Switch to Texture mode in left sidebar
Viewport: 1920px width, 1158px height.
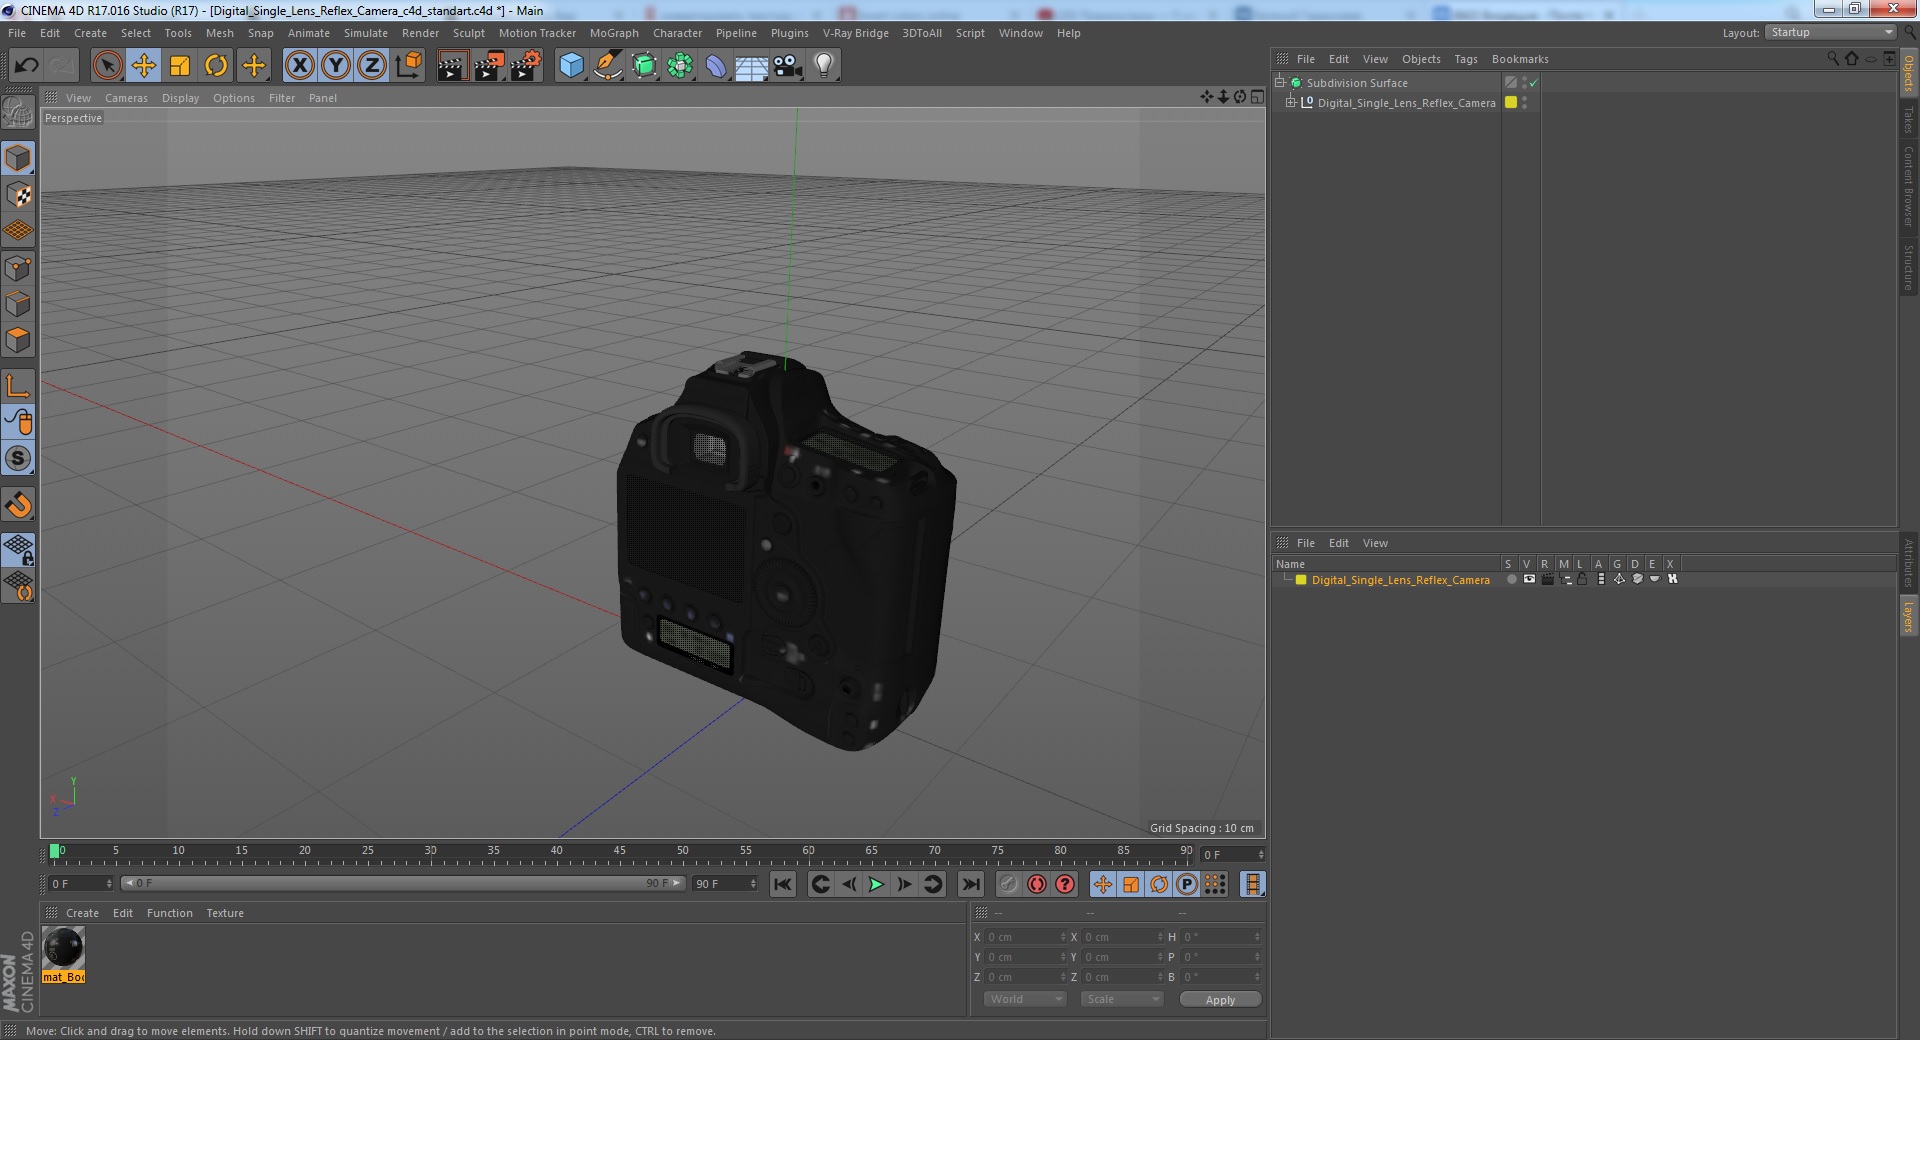[x=18, y=195]
